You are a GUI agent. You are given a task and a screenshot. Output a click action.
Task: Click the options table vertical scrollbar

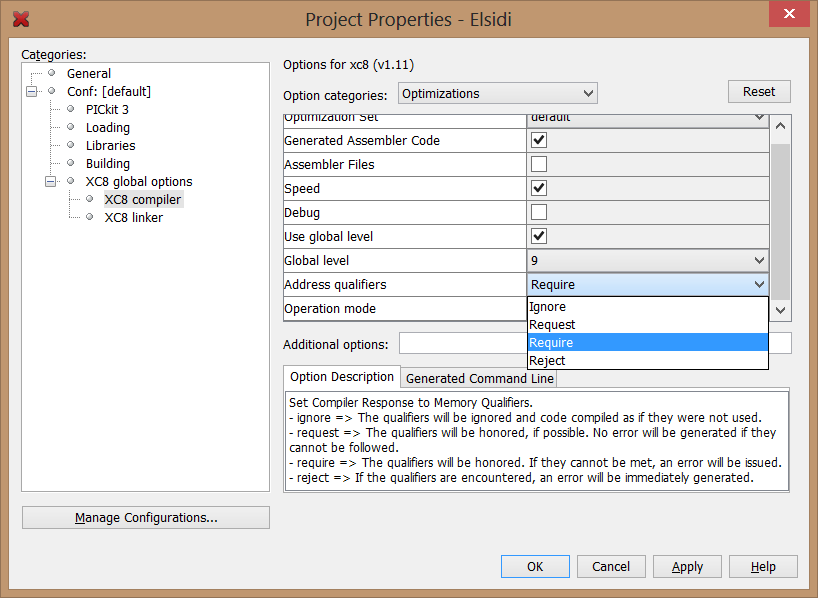click(780, 220)
